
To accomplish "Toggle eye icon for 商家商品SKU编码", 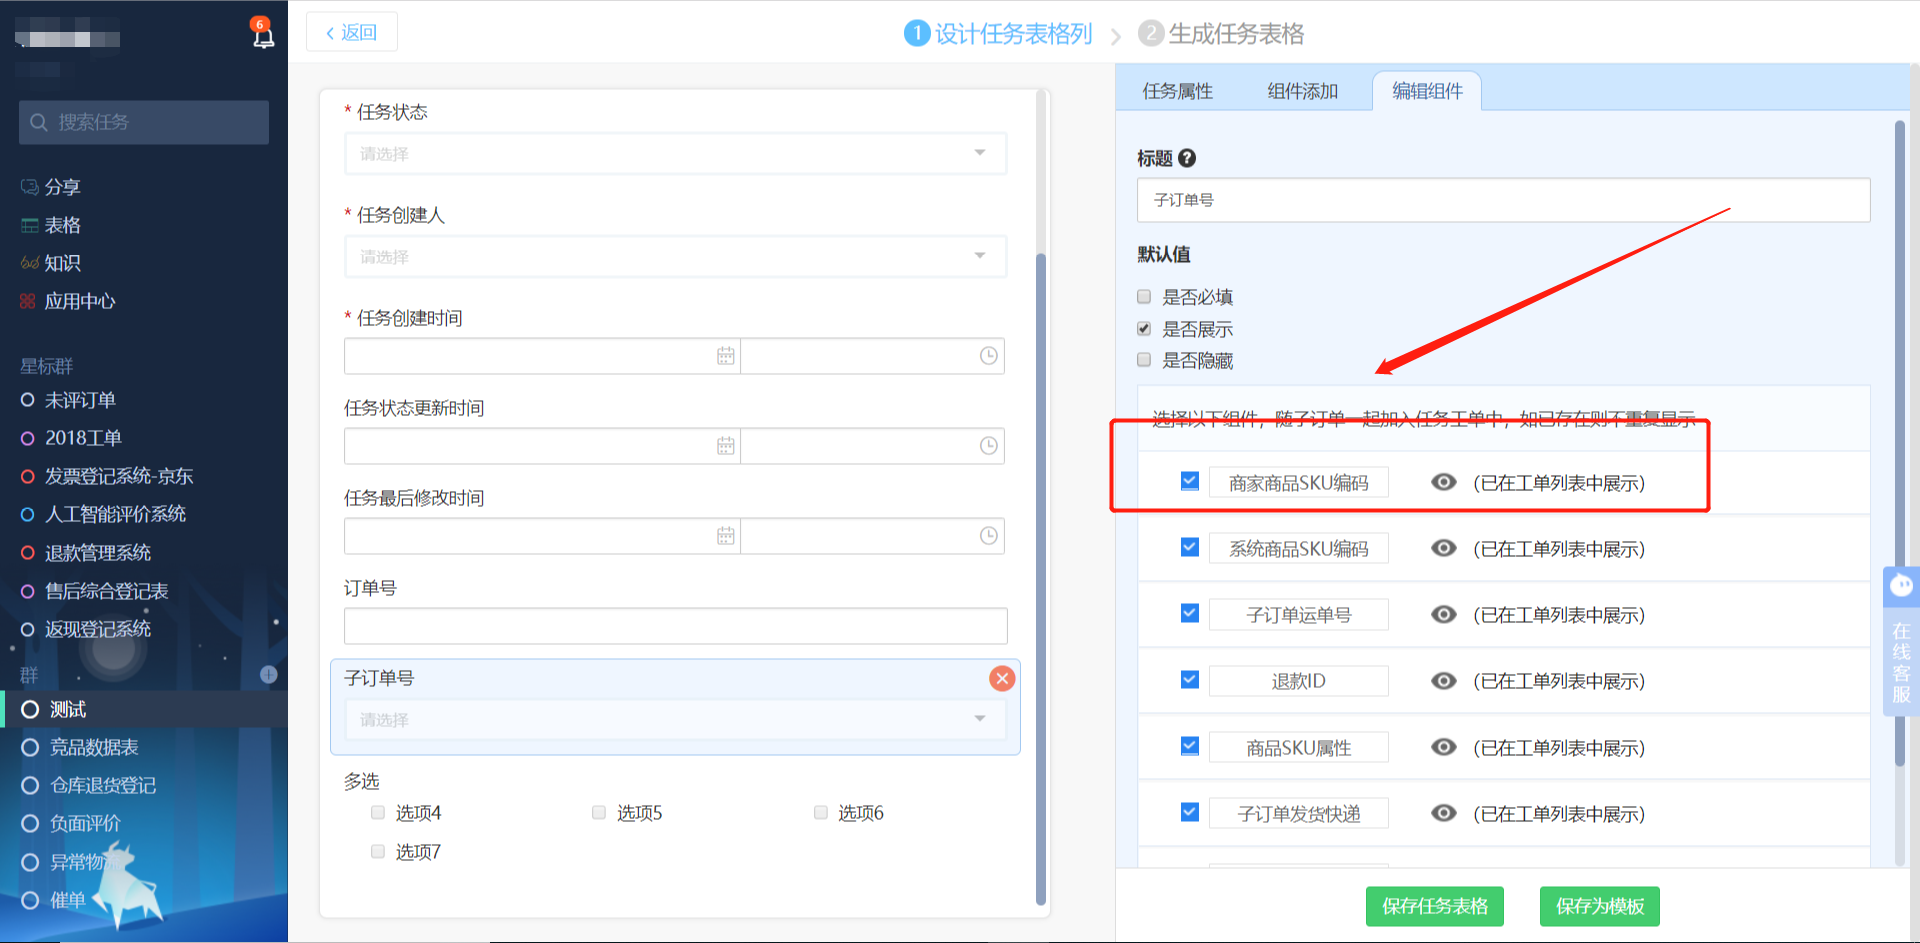I will 1443,482.
